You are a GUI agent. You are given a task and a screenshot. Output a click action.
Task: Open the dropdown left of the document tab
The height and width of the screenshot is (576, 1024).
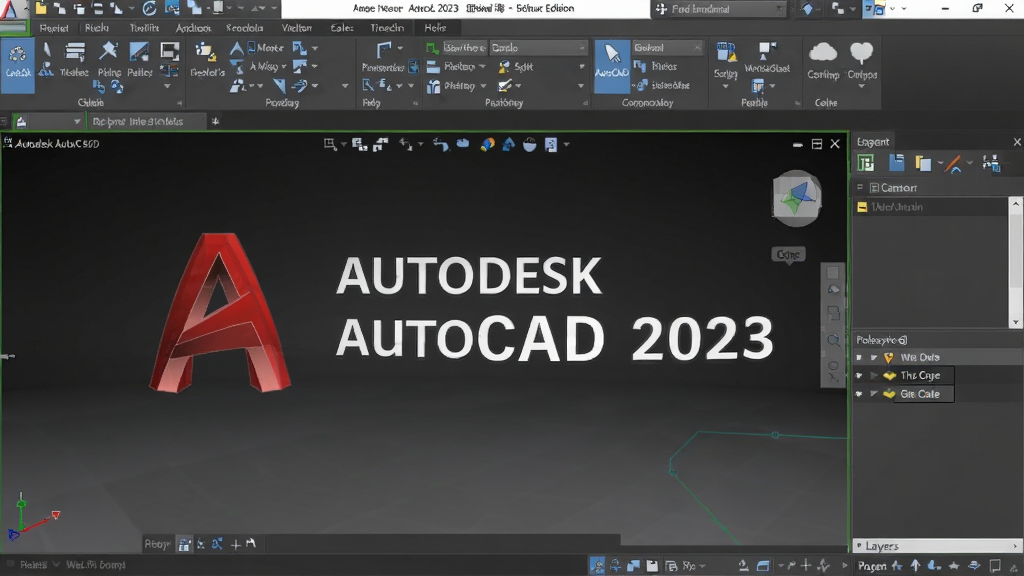coord(77,122)
